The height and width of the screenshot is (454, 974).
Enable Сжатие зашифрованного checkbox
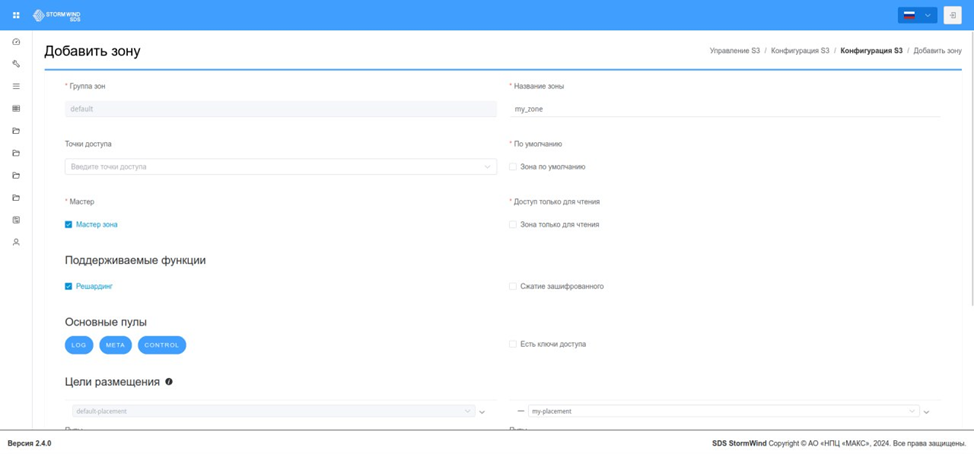512,286
